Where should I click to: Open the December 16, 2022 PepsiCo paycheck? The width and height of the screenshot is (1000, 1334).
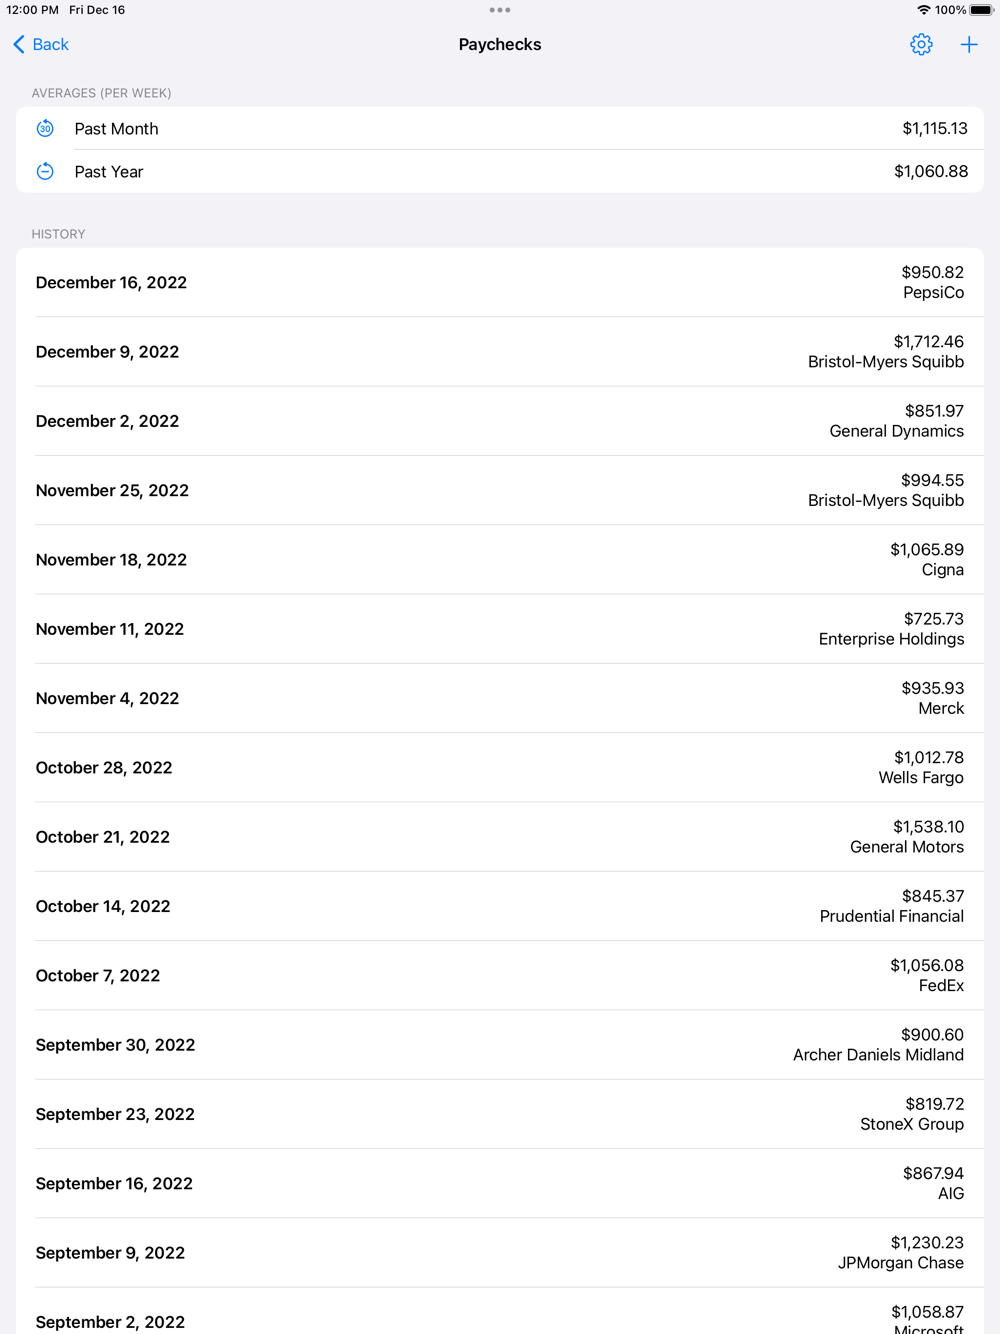pos(500,282)
